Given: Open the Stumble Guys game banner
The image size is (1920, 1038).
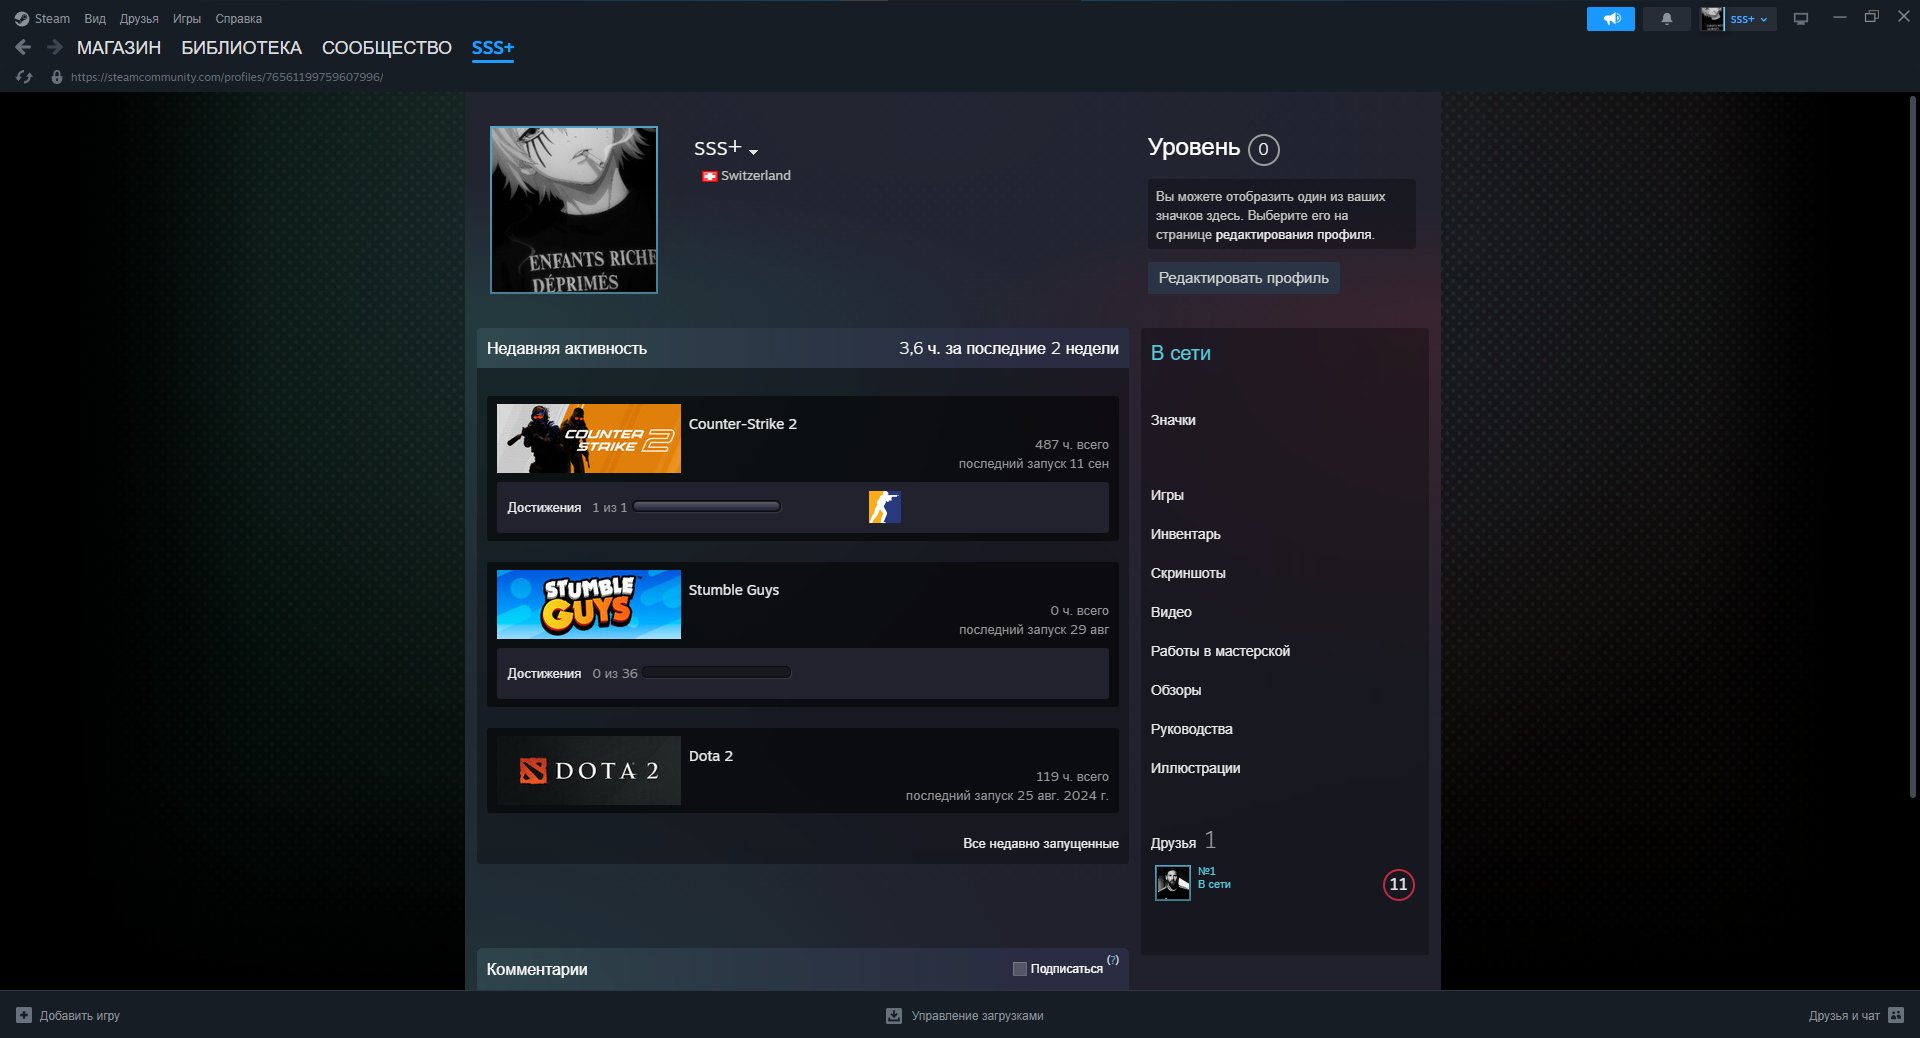Looking at the screenshot, I should 589,604.
